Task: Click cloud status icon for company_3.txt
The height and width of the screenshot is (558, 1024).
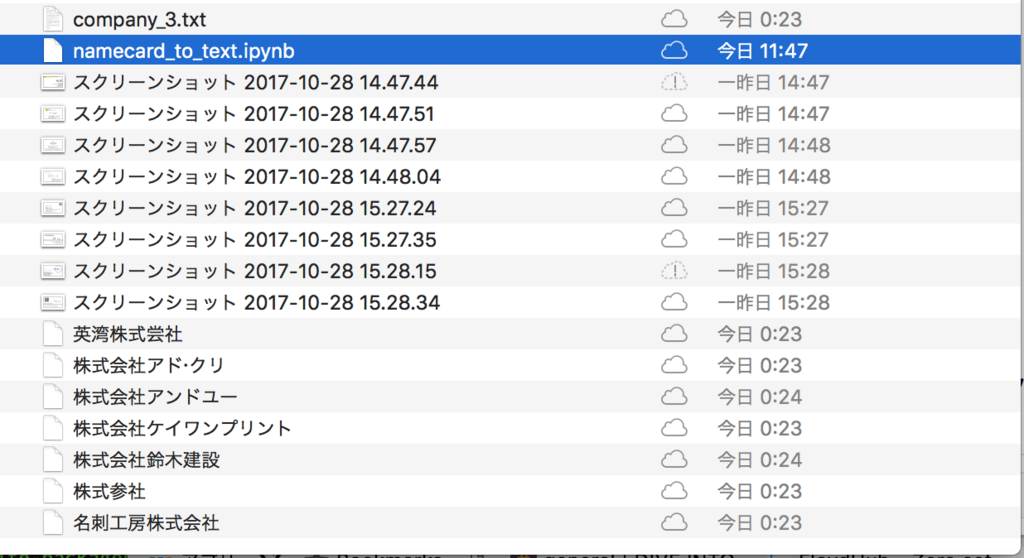Action: 674,19
